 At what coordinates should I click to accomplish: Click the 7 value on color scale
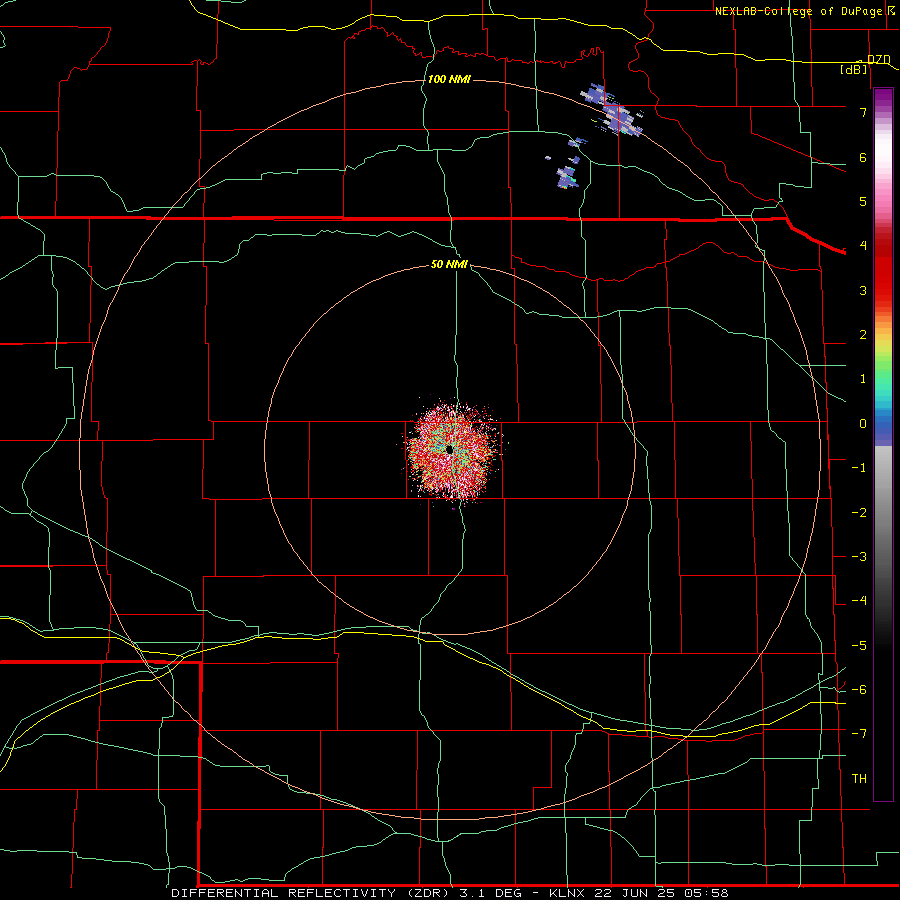863,112
